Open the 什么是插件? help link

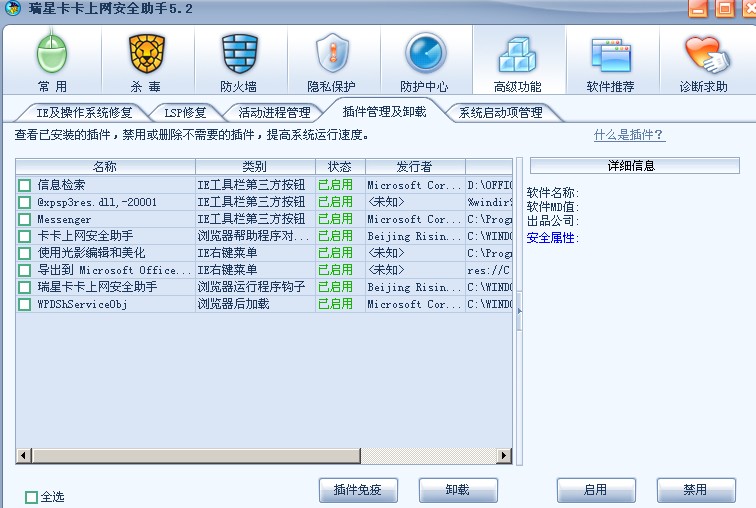(629, 135)
